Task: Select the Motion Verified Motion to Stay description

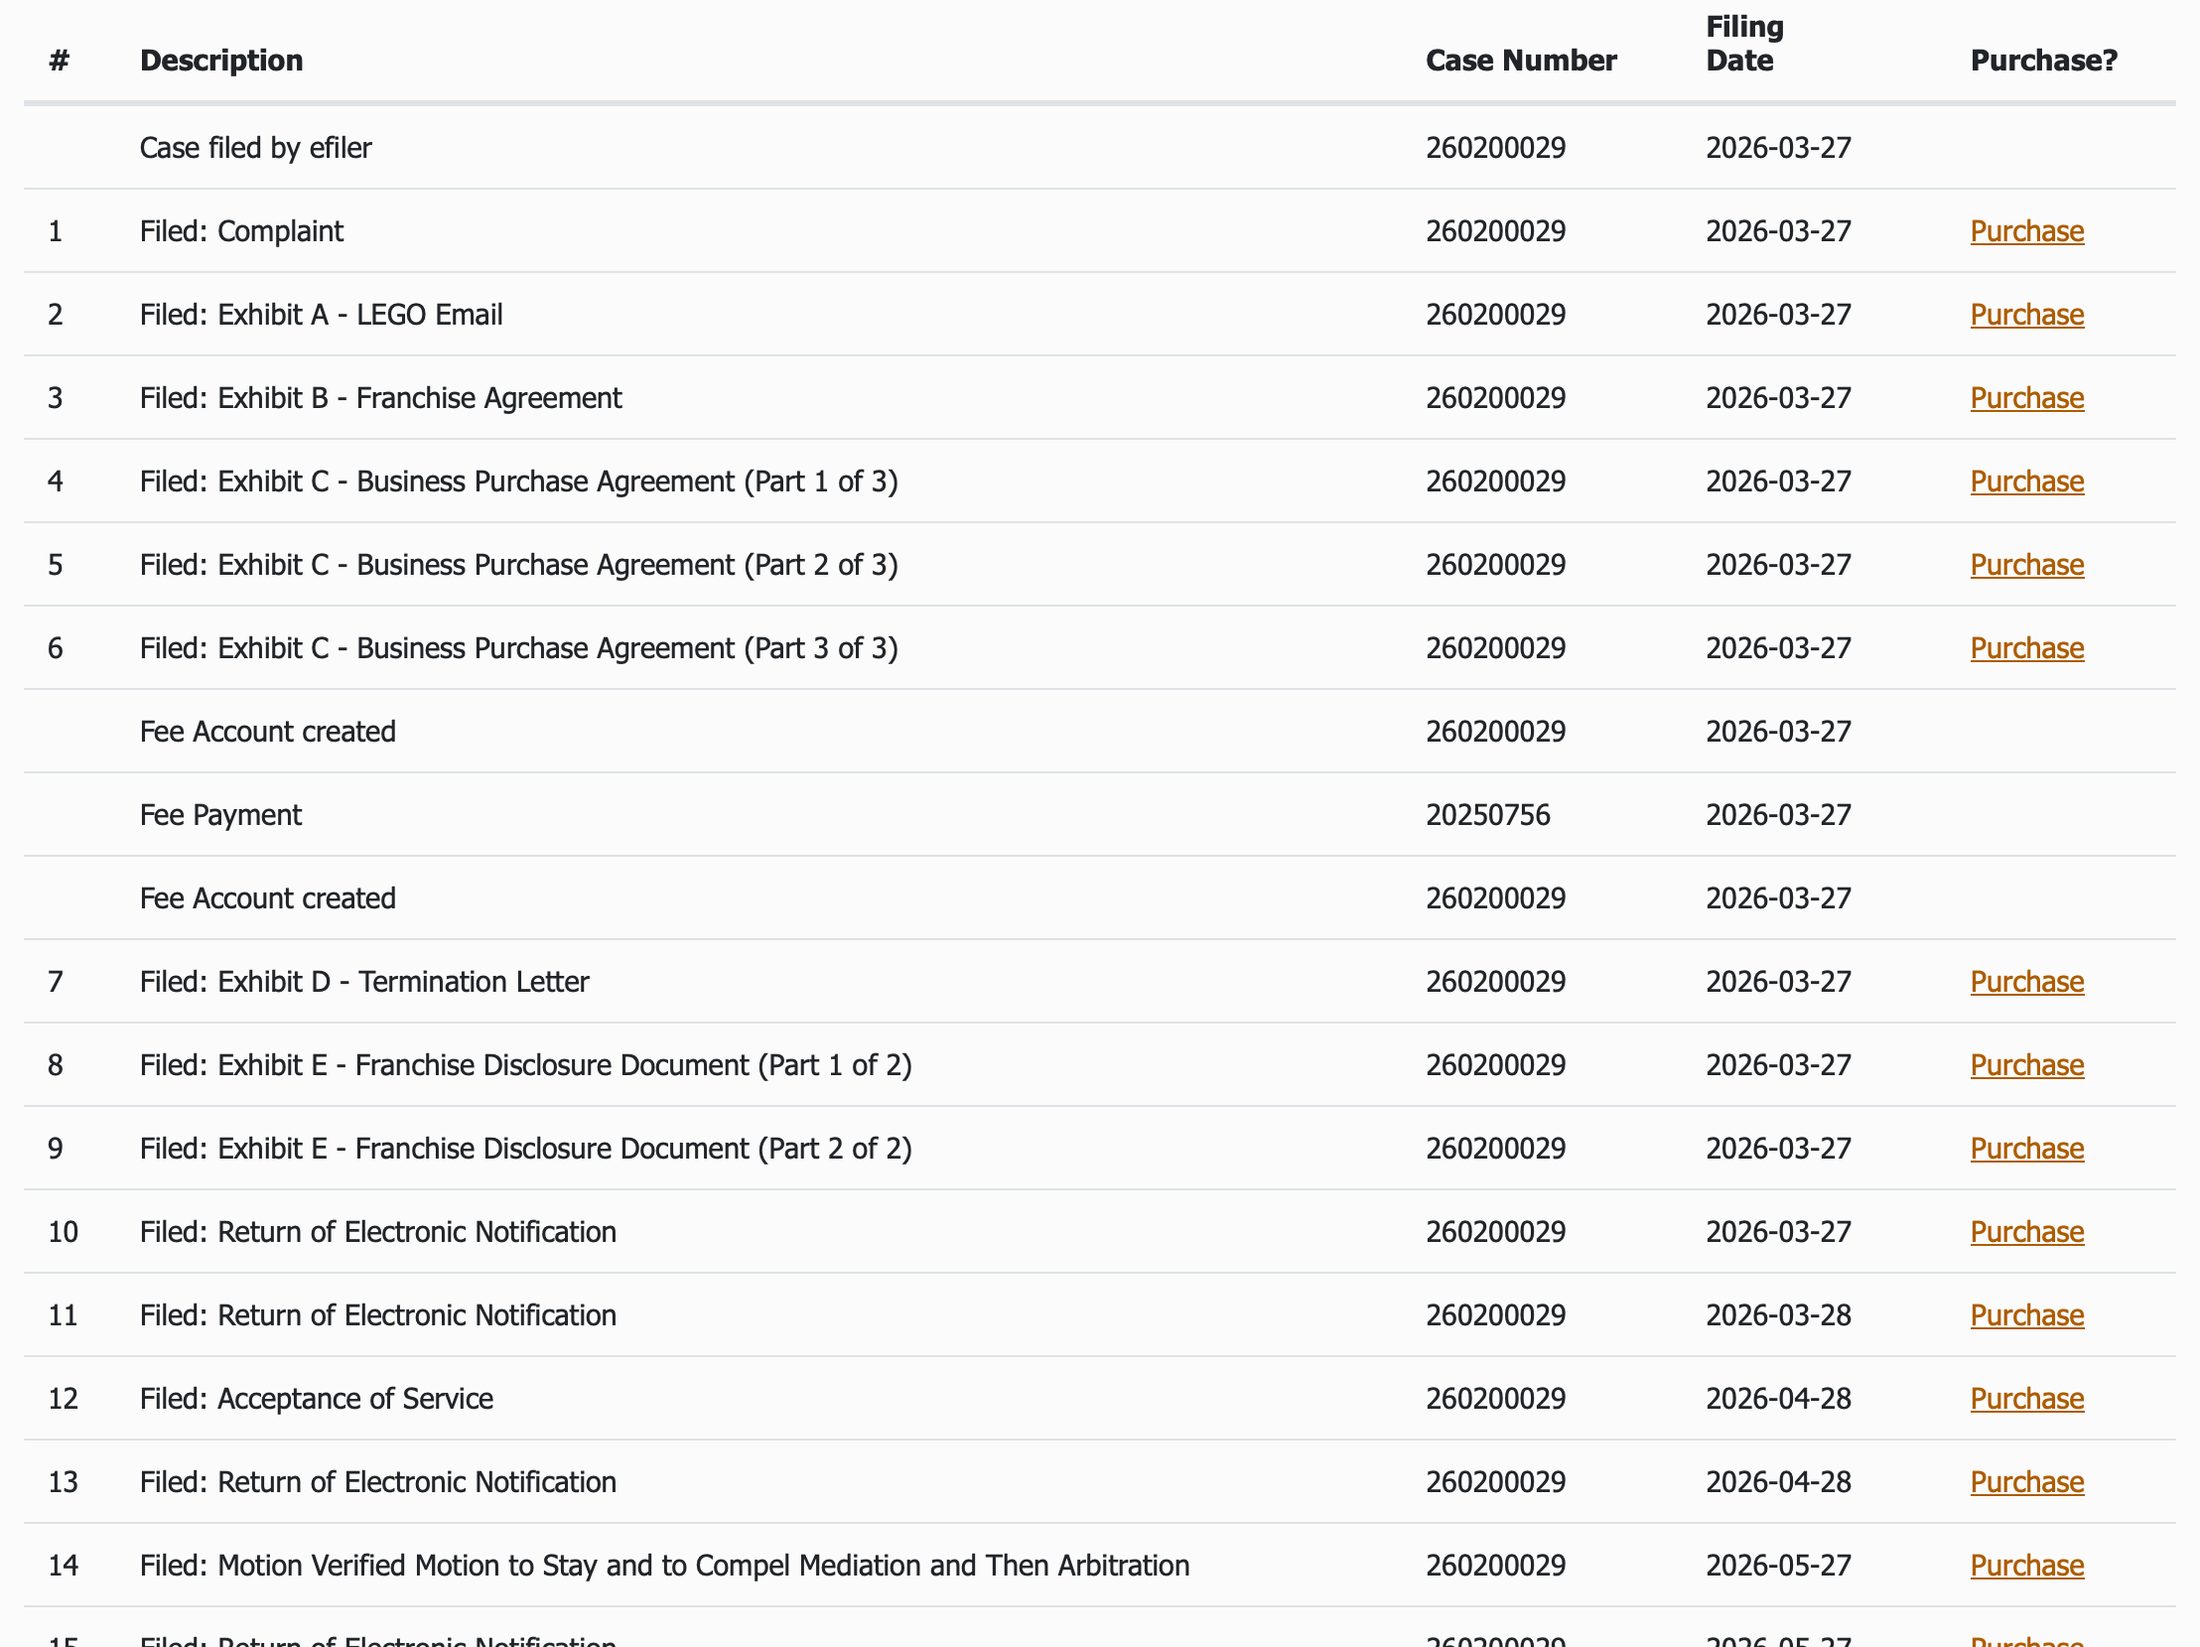Action: [664, 1565]
